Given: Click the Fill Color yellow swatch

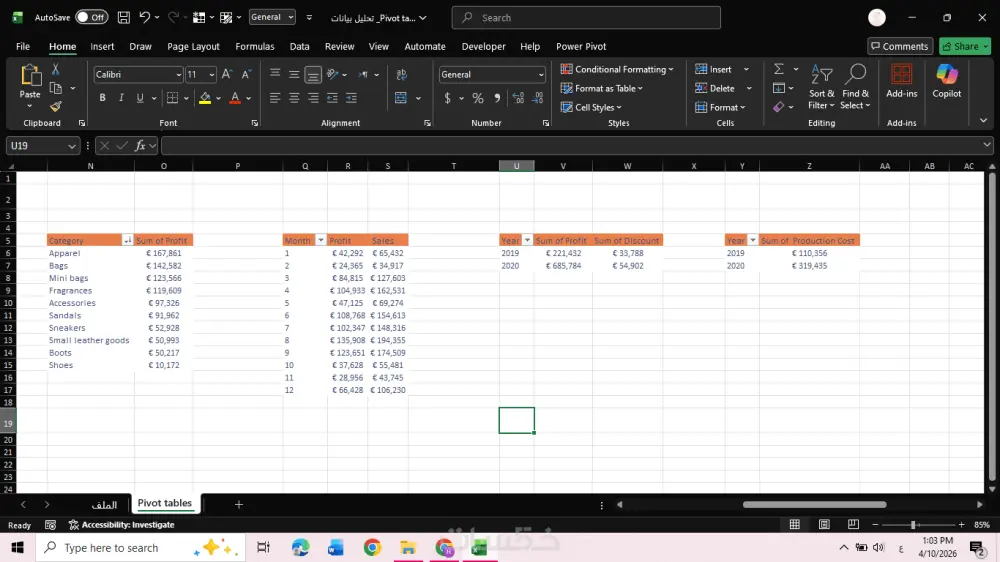Looking at the screenshot, I should click(x=205, y=98).
